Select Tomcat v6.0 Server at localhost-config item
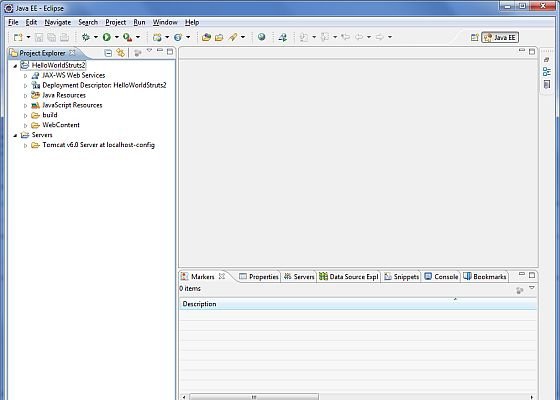 click(x=98, y=145)
